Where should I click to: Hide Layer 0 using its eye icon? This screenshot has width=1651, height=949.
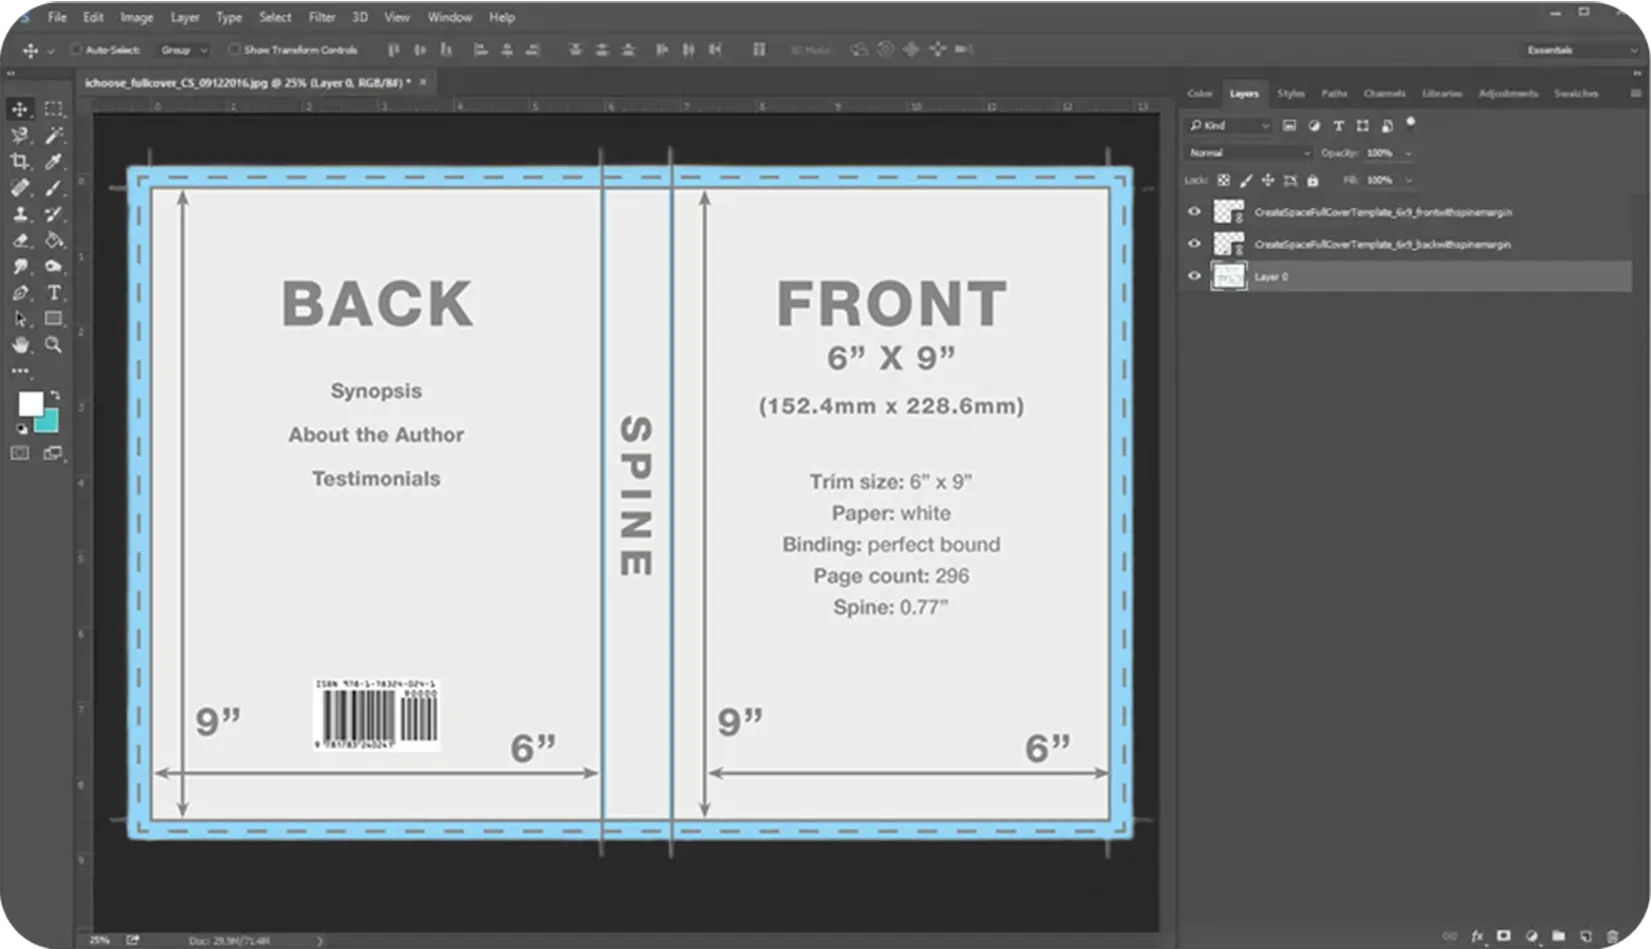[1194, 276]
